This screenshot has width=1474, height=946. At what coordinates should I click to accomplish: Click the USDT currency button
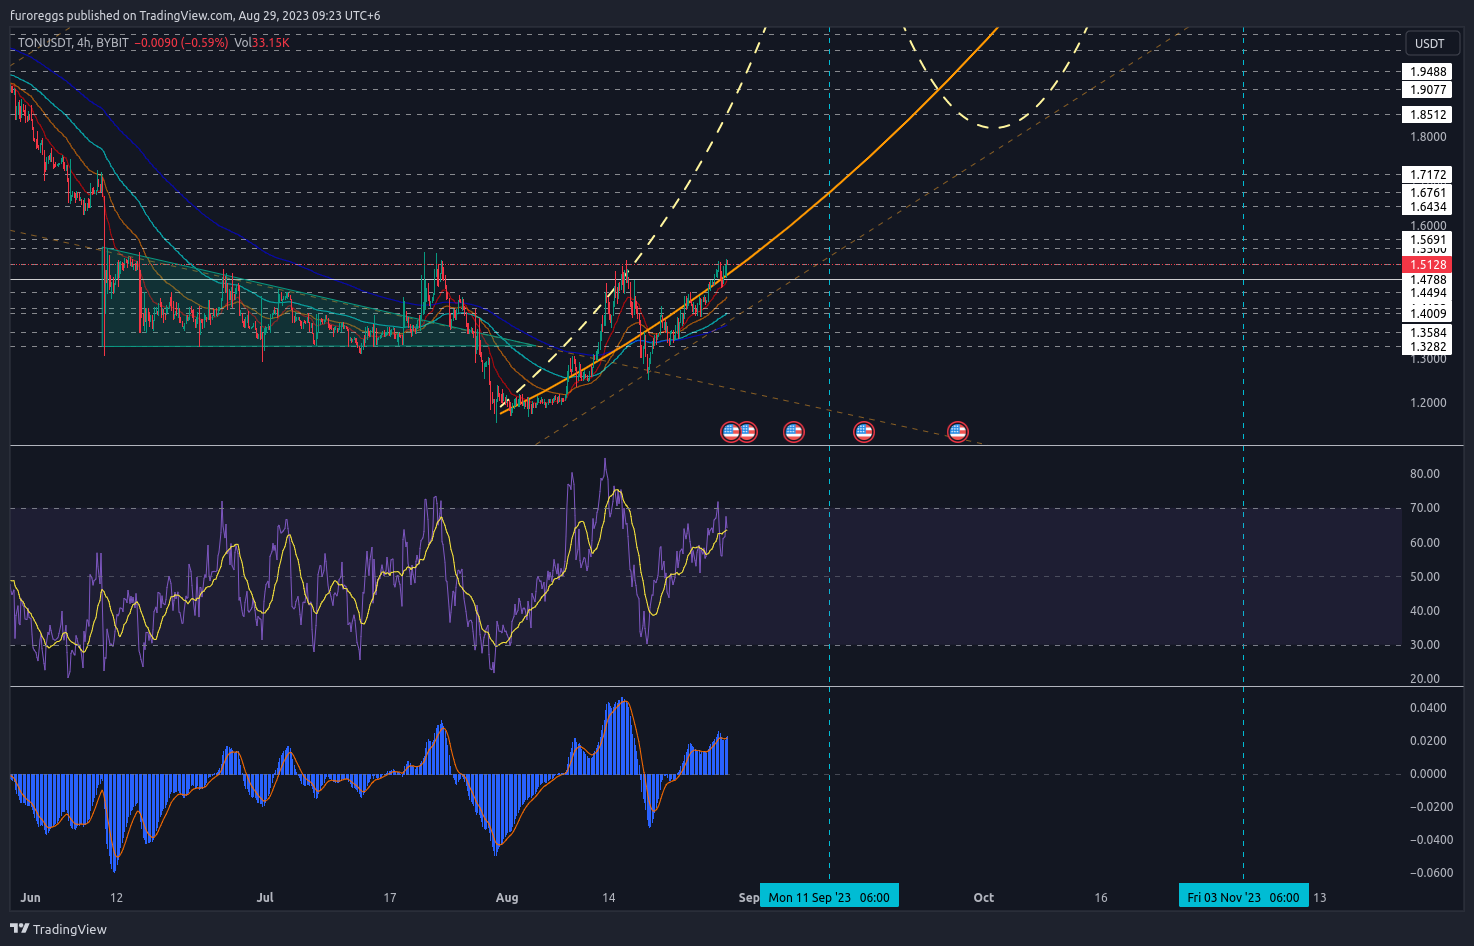coord(1430,43)
